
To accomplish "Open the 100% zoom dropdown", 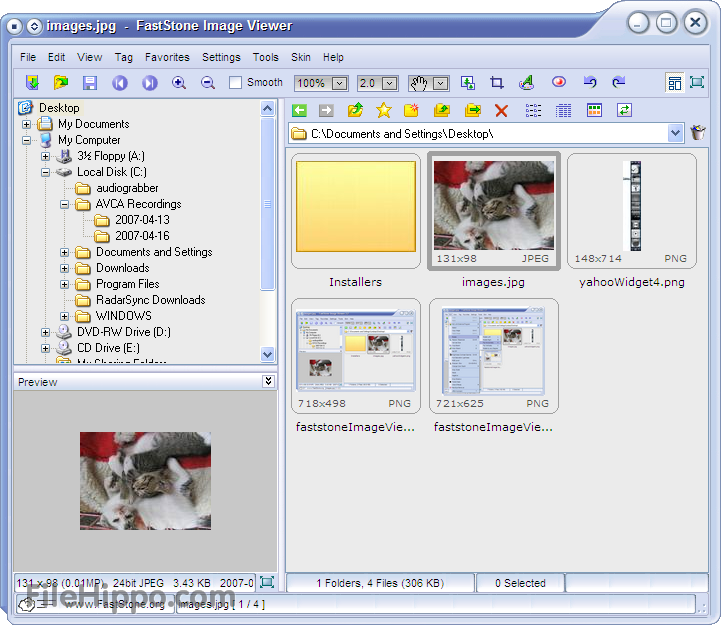I will pyautogui.click(x=339, y=84).
